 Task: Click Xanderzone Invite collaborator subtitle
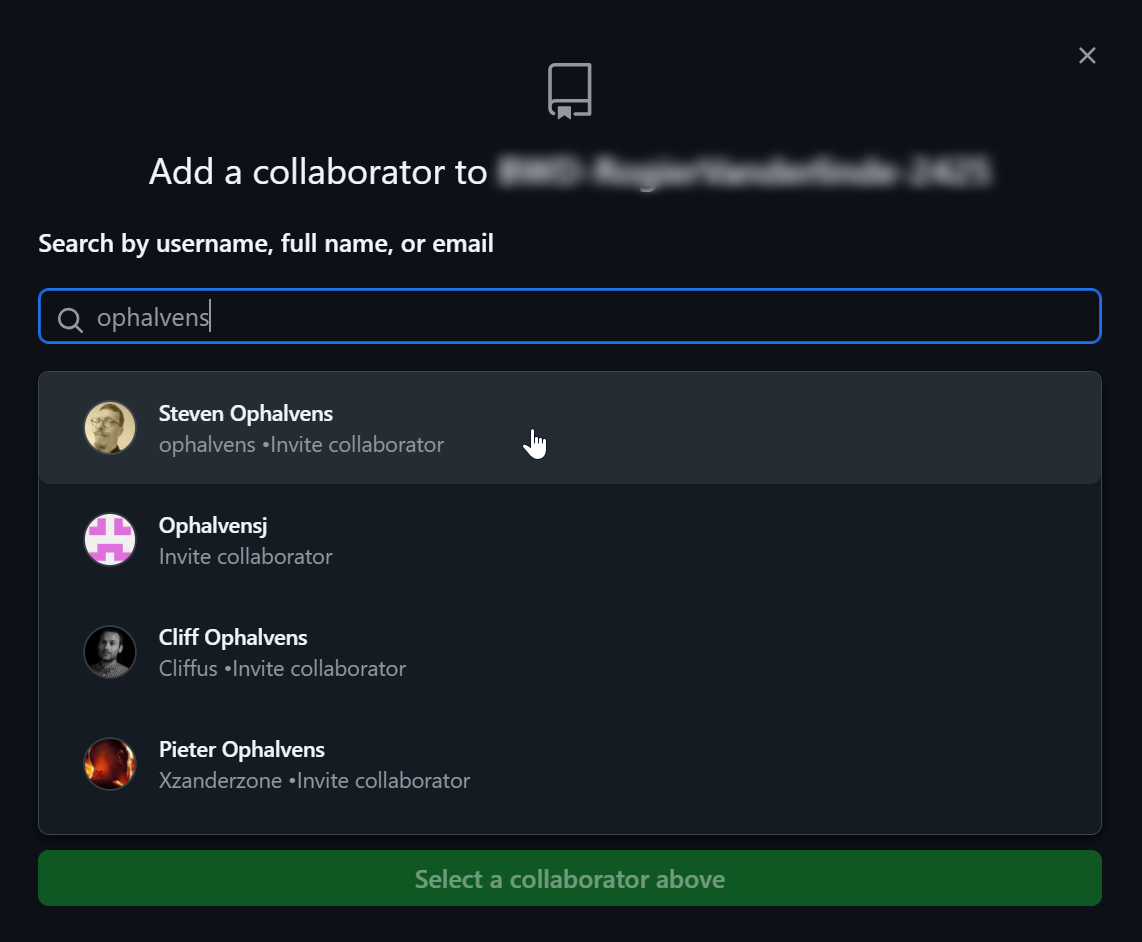tap(314, 781)
